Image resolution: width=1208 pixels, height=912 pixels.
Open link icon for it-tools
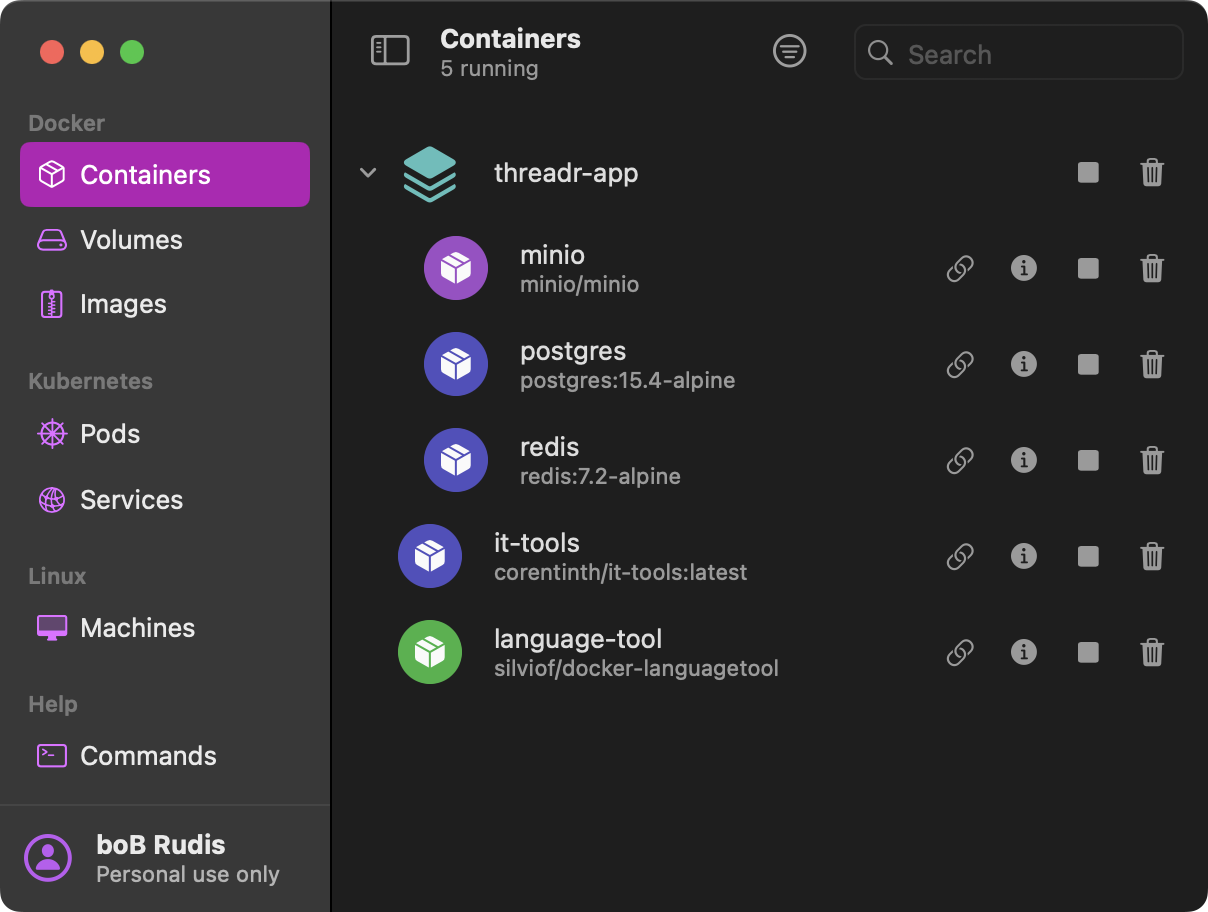coord(960,556)
